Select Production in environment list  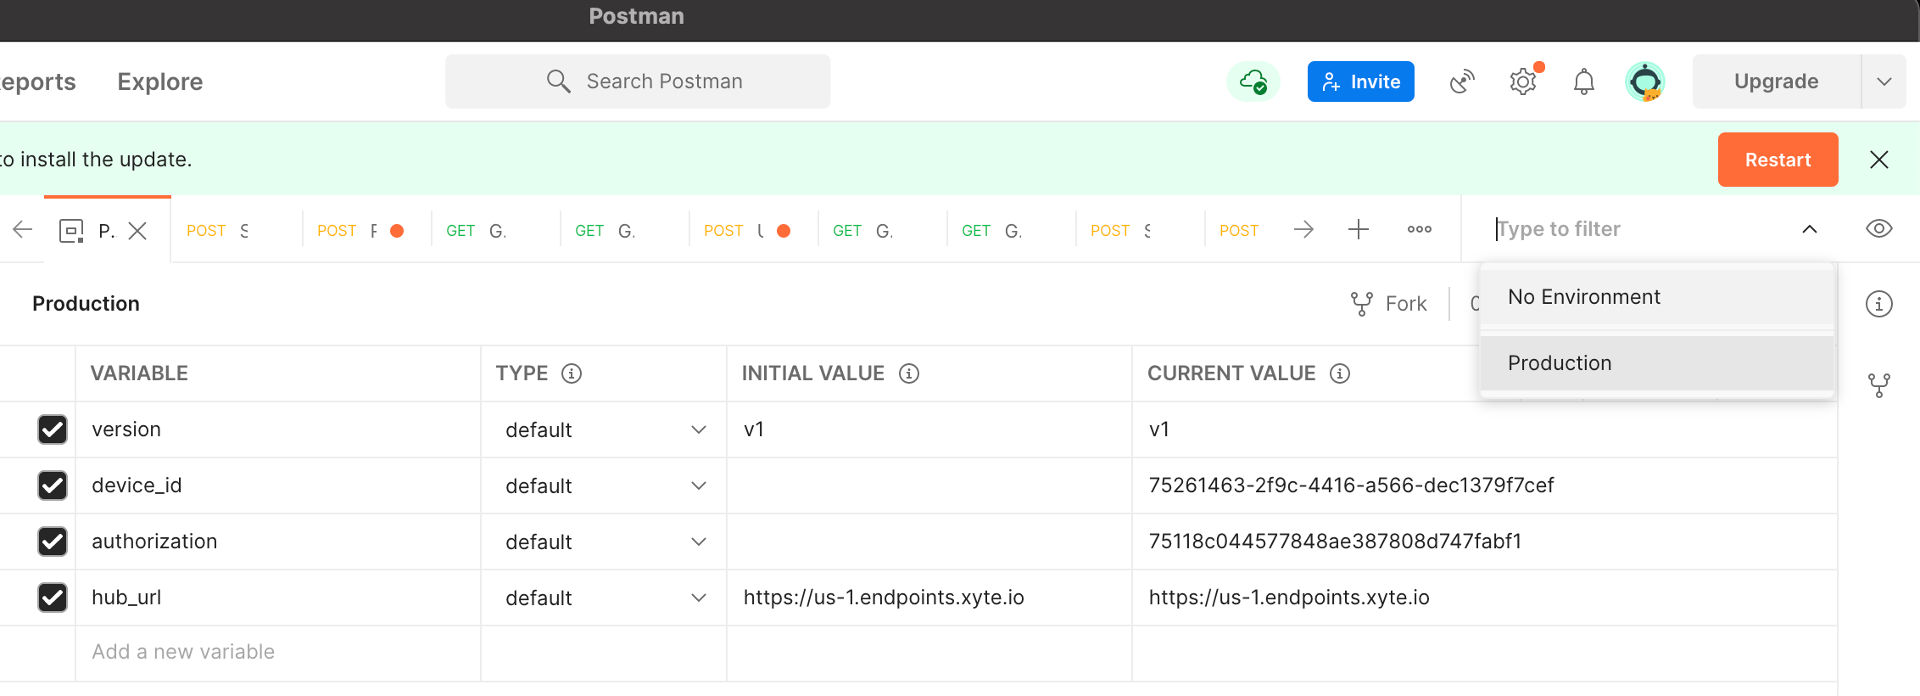tap(1657, 363)
